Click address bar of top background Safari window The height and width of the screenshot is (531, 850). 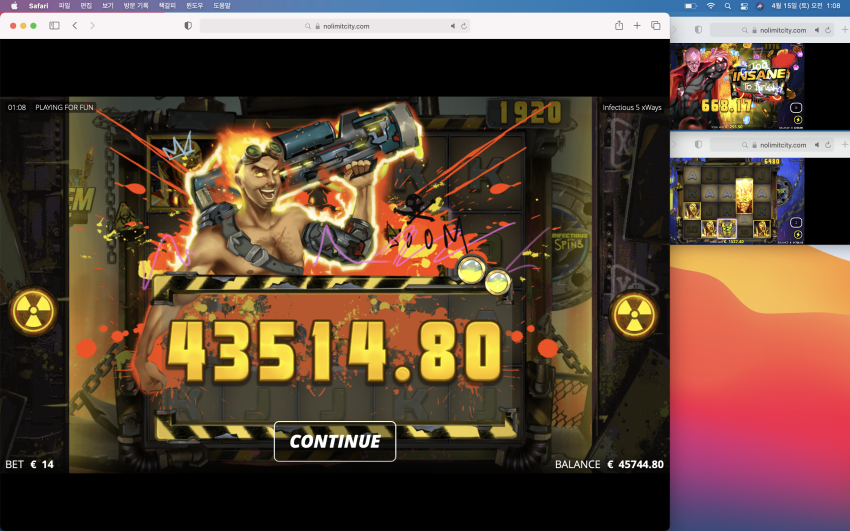coord(772,30)
